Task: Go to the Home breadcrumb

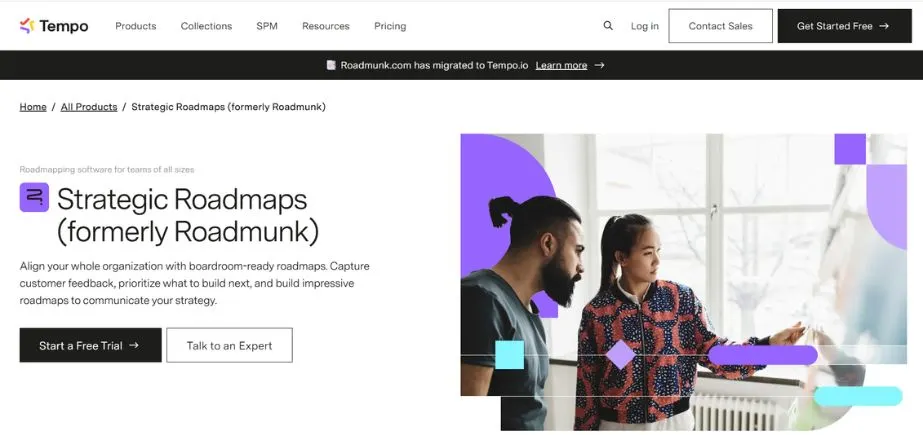Action: pos(33,107)
